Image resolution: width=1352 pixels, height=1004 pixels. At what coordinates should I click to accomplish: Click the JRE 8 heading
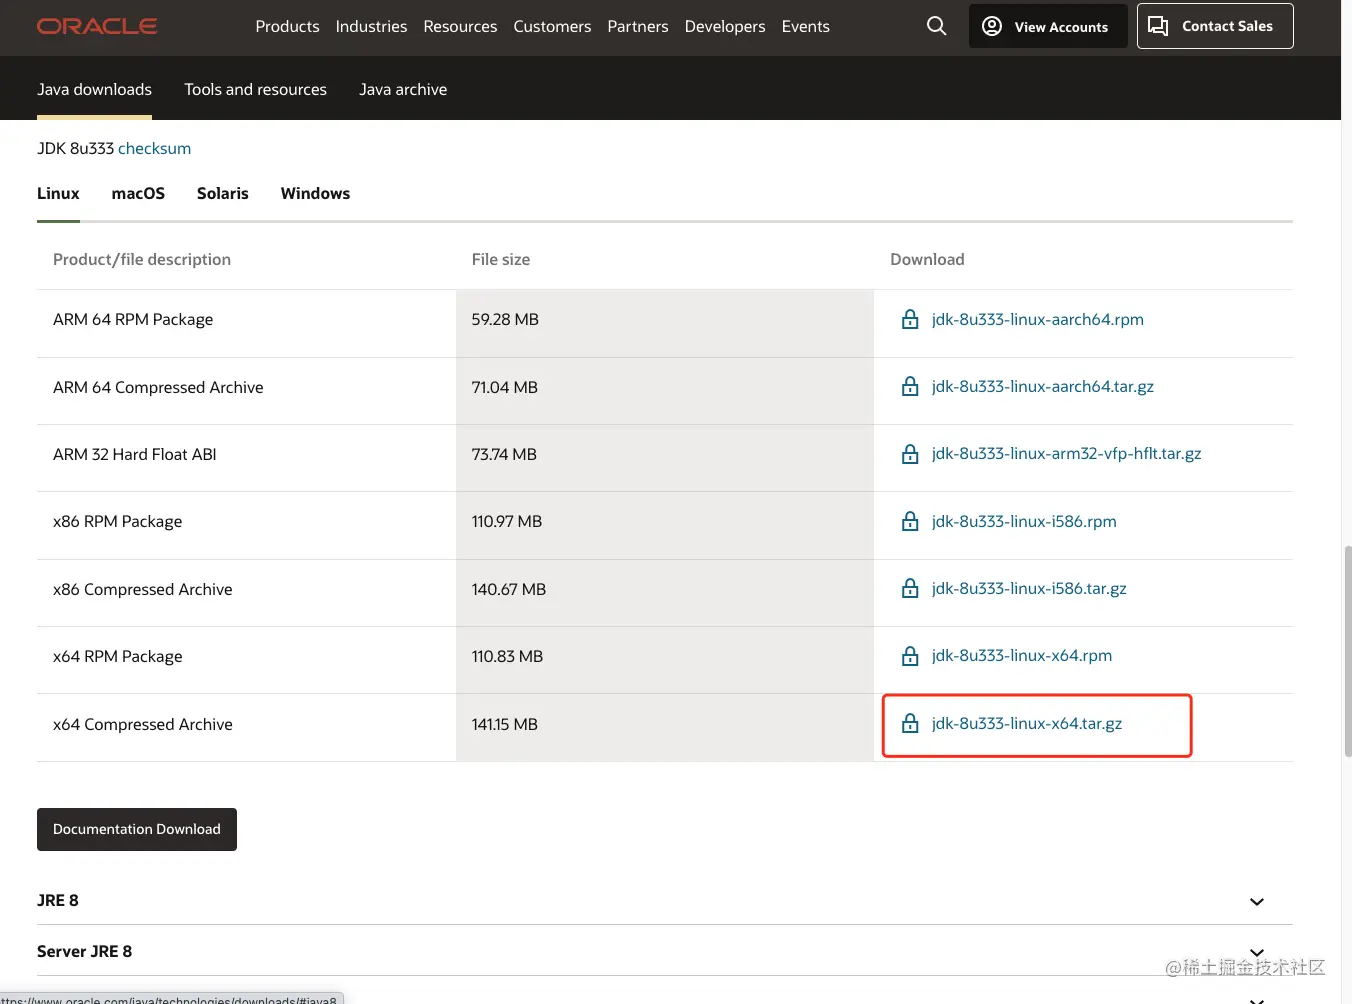58,900
